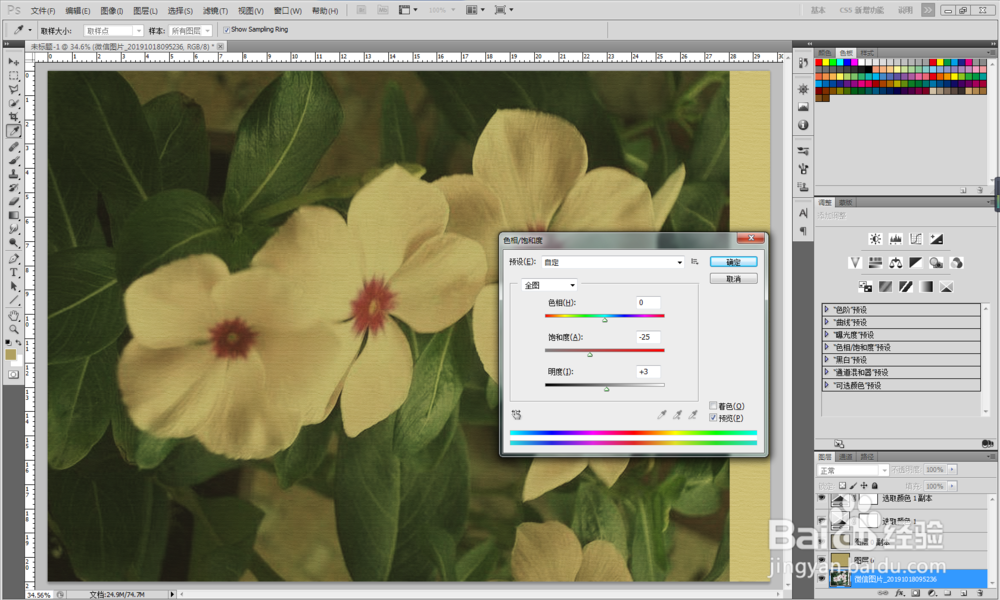
Task: Select the Move tool at top of toolbox
Action: click(14, 61)
